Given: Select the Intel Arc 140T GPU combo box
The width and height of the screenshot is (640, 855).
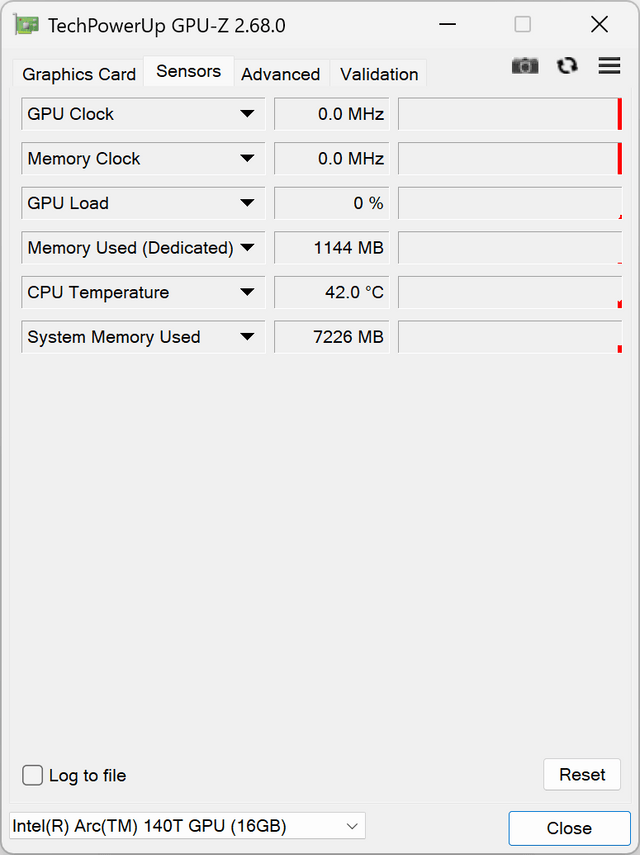Looking at the screenshot, I should pos(187,826).
